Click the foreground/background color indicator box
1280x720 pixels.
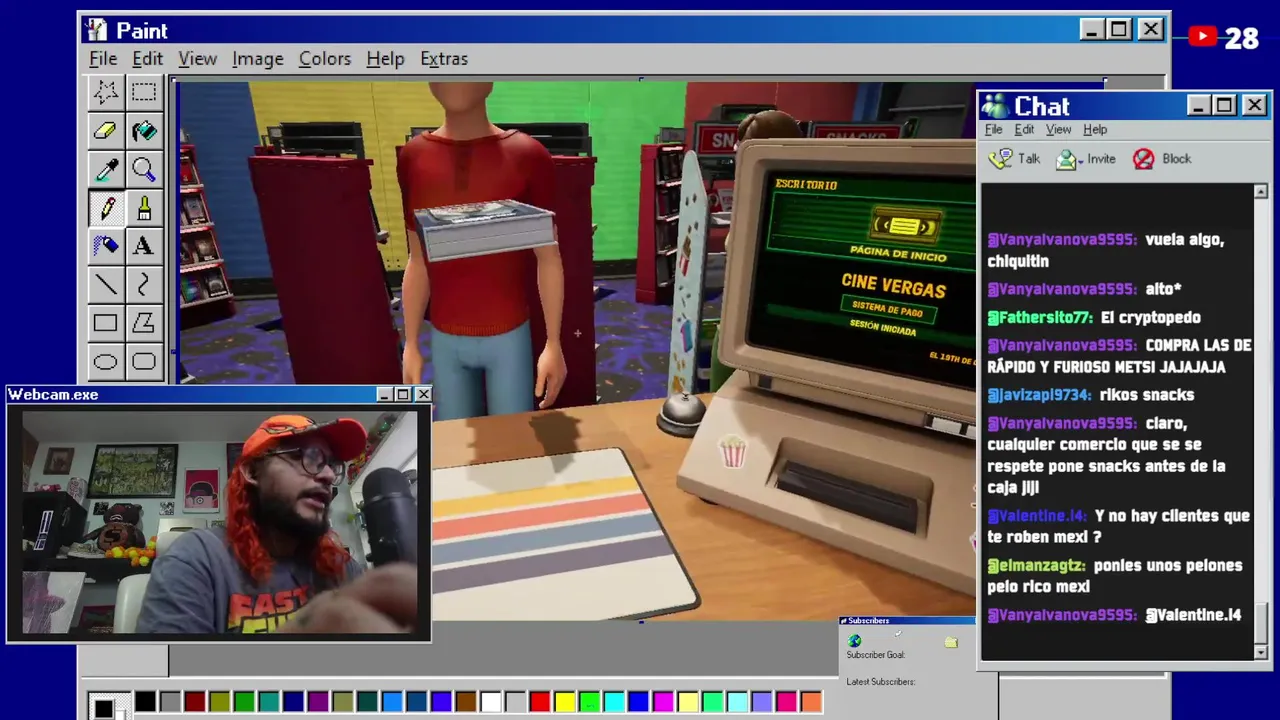[x=107, y=704]
